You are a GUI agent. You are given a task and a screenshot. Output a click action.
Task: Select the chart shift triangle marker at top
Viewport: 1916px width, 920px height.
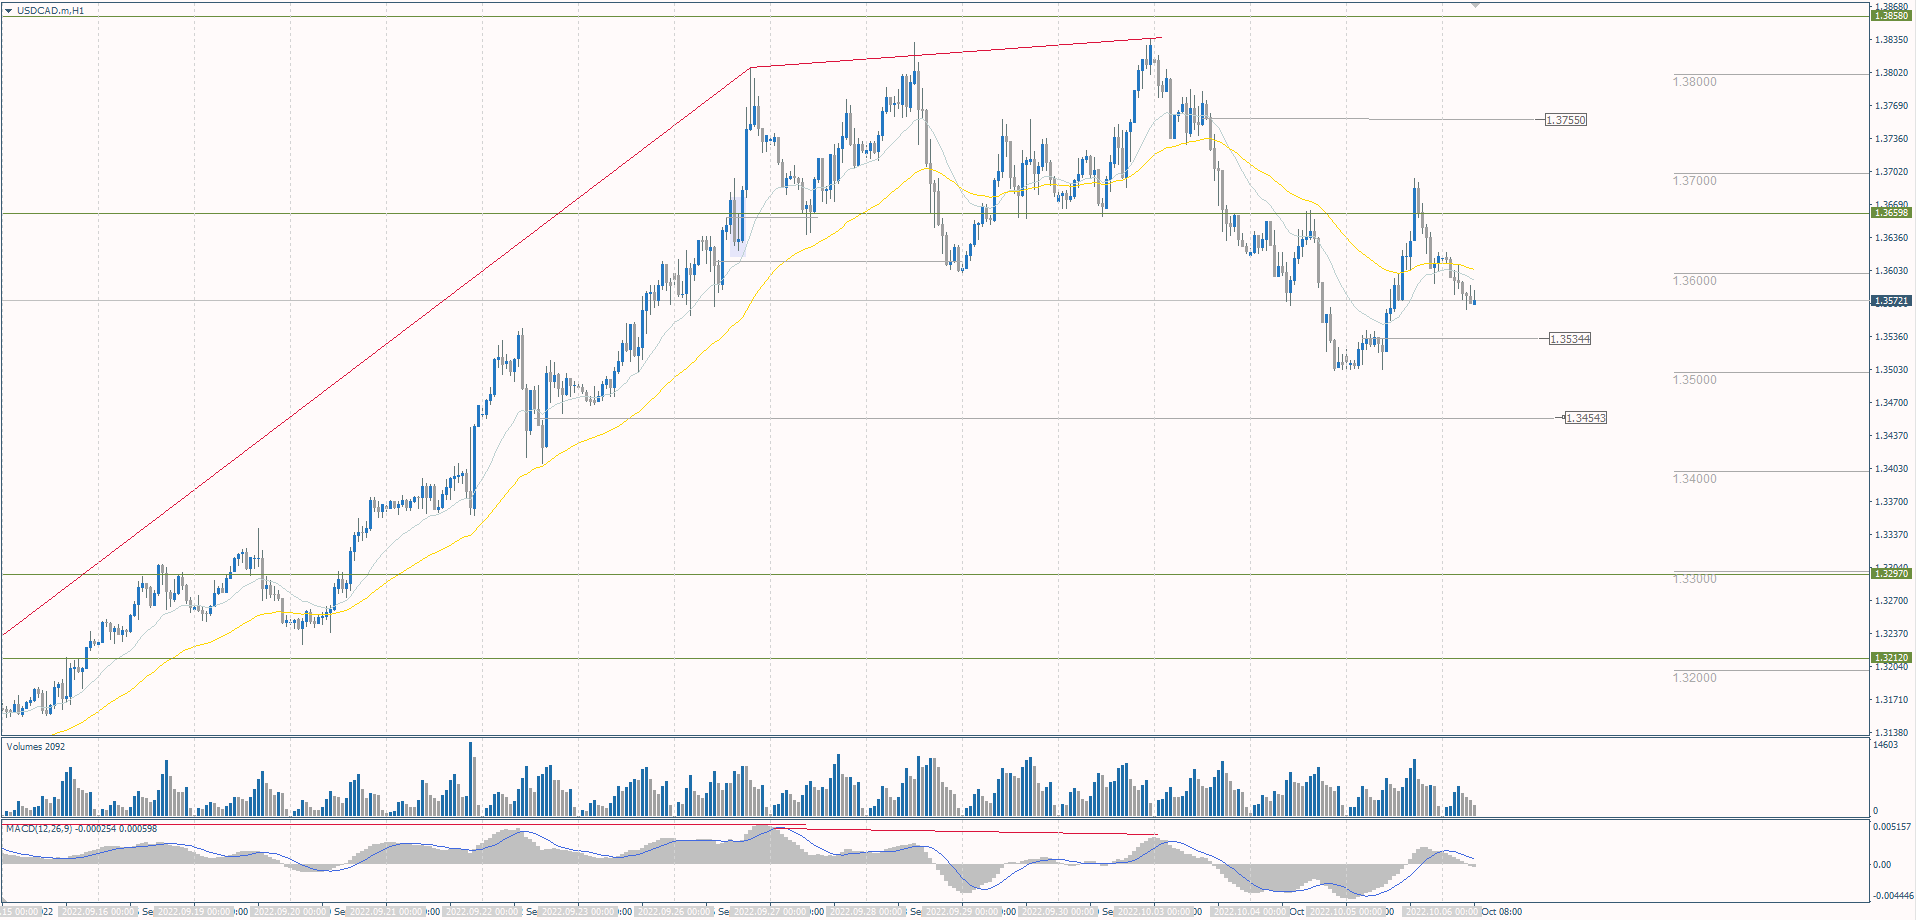[1474, 5]
